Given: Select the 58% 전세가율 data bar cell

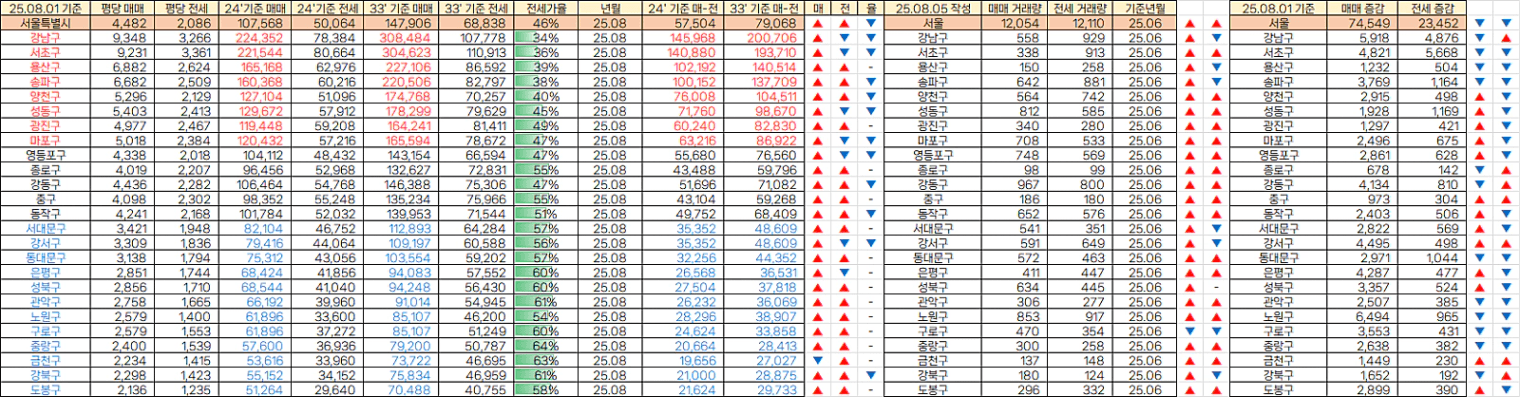Looking at the screenshot, I should (x=545, y=389).
